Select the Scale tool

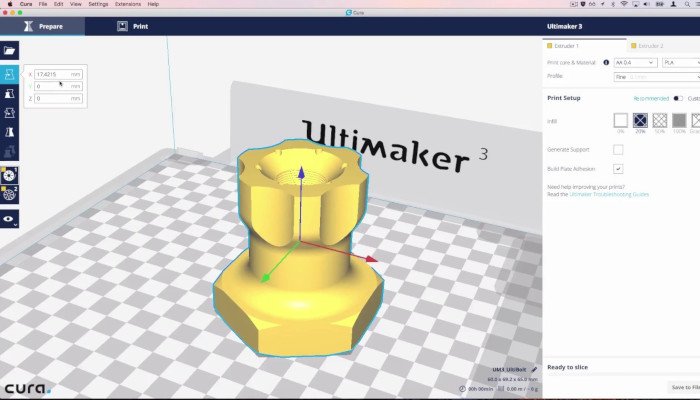(x=10, y=94)
